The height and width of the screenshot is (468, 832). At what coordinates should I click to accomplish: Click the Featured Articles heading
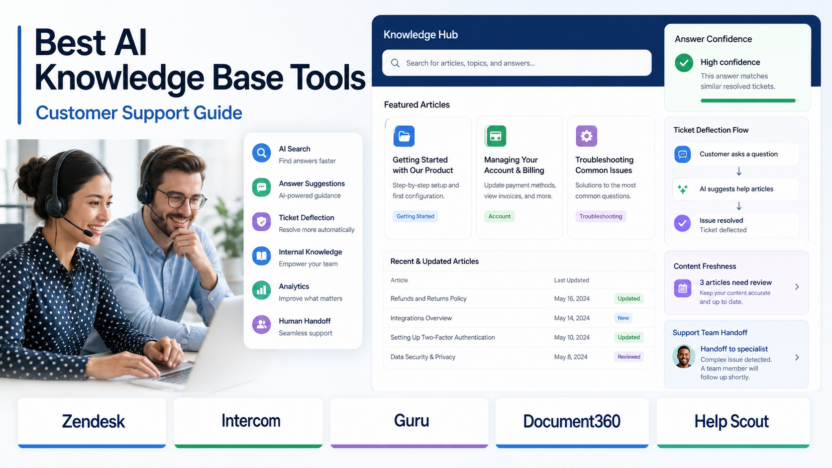(x=417, y=105)
